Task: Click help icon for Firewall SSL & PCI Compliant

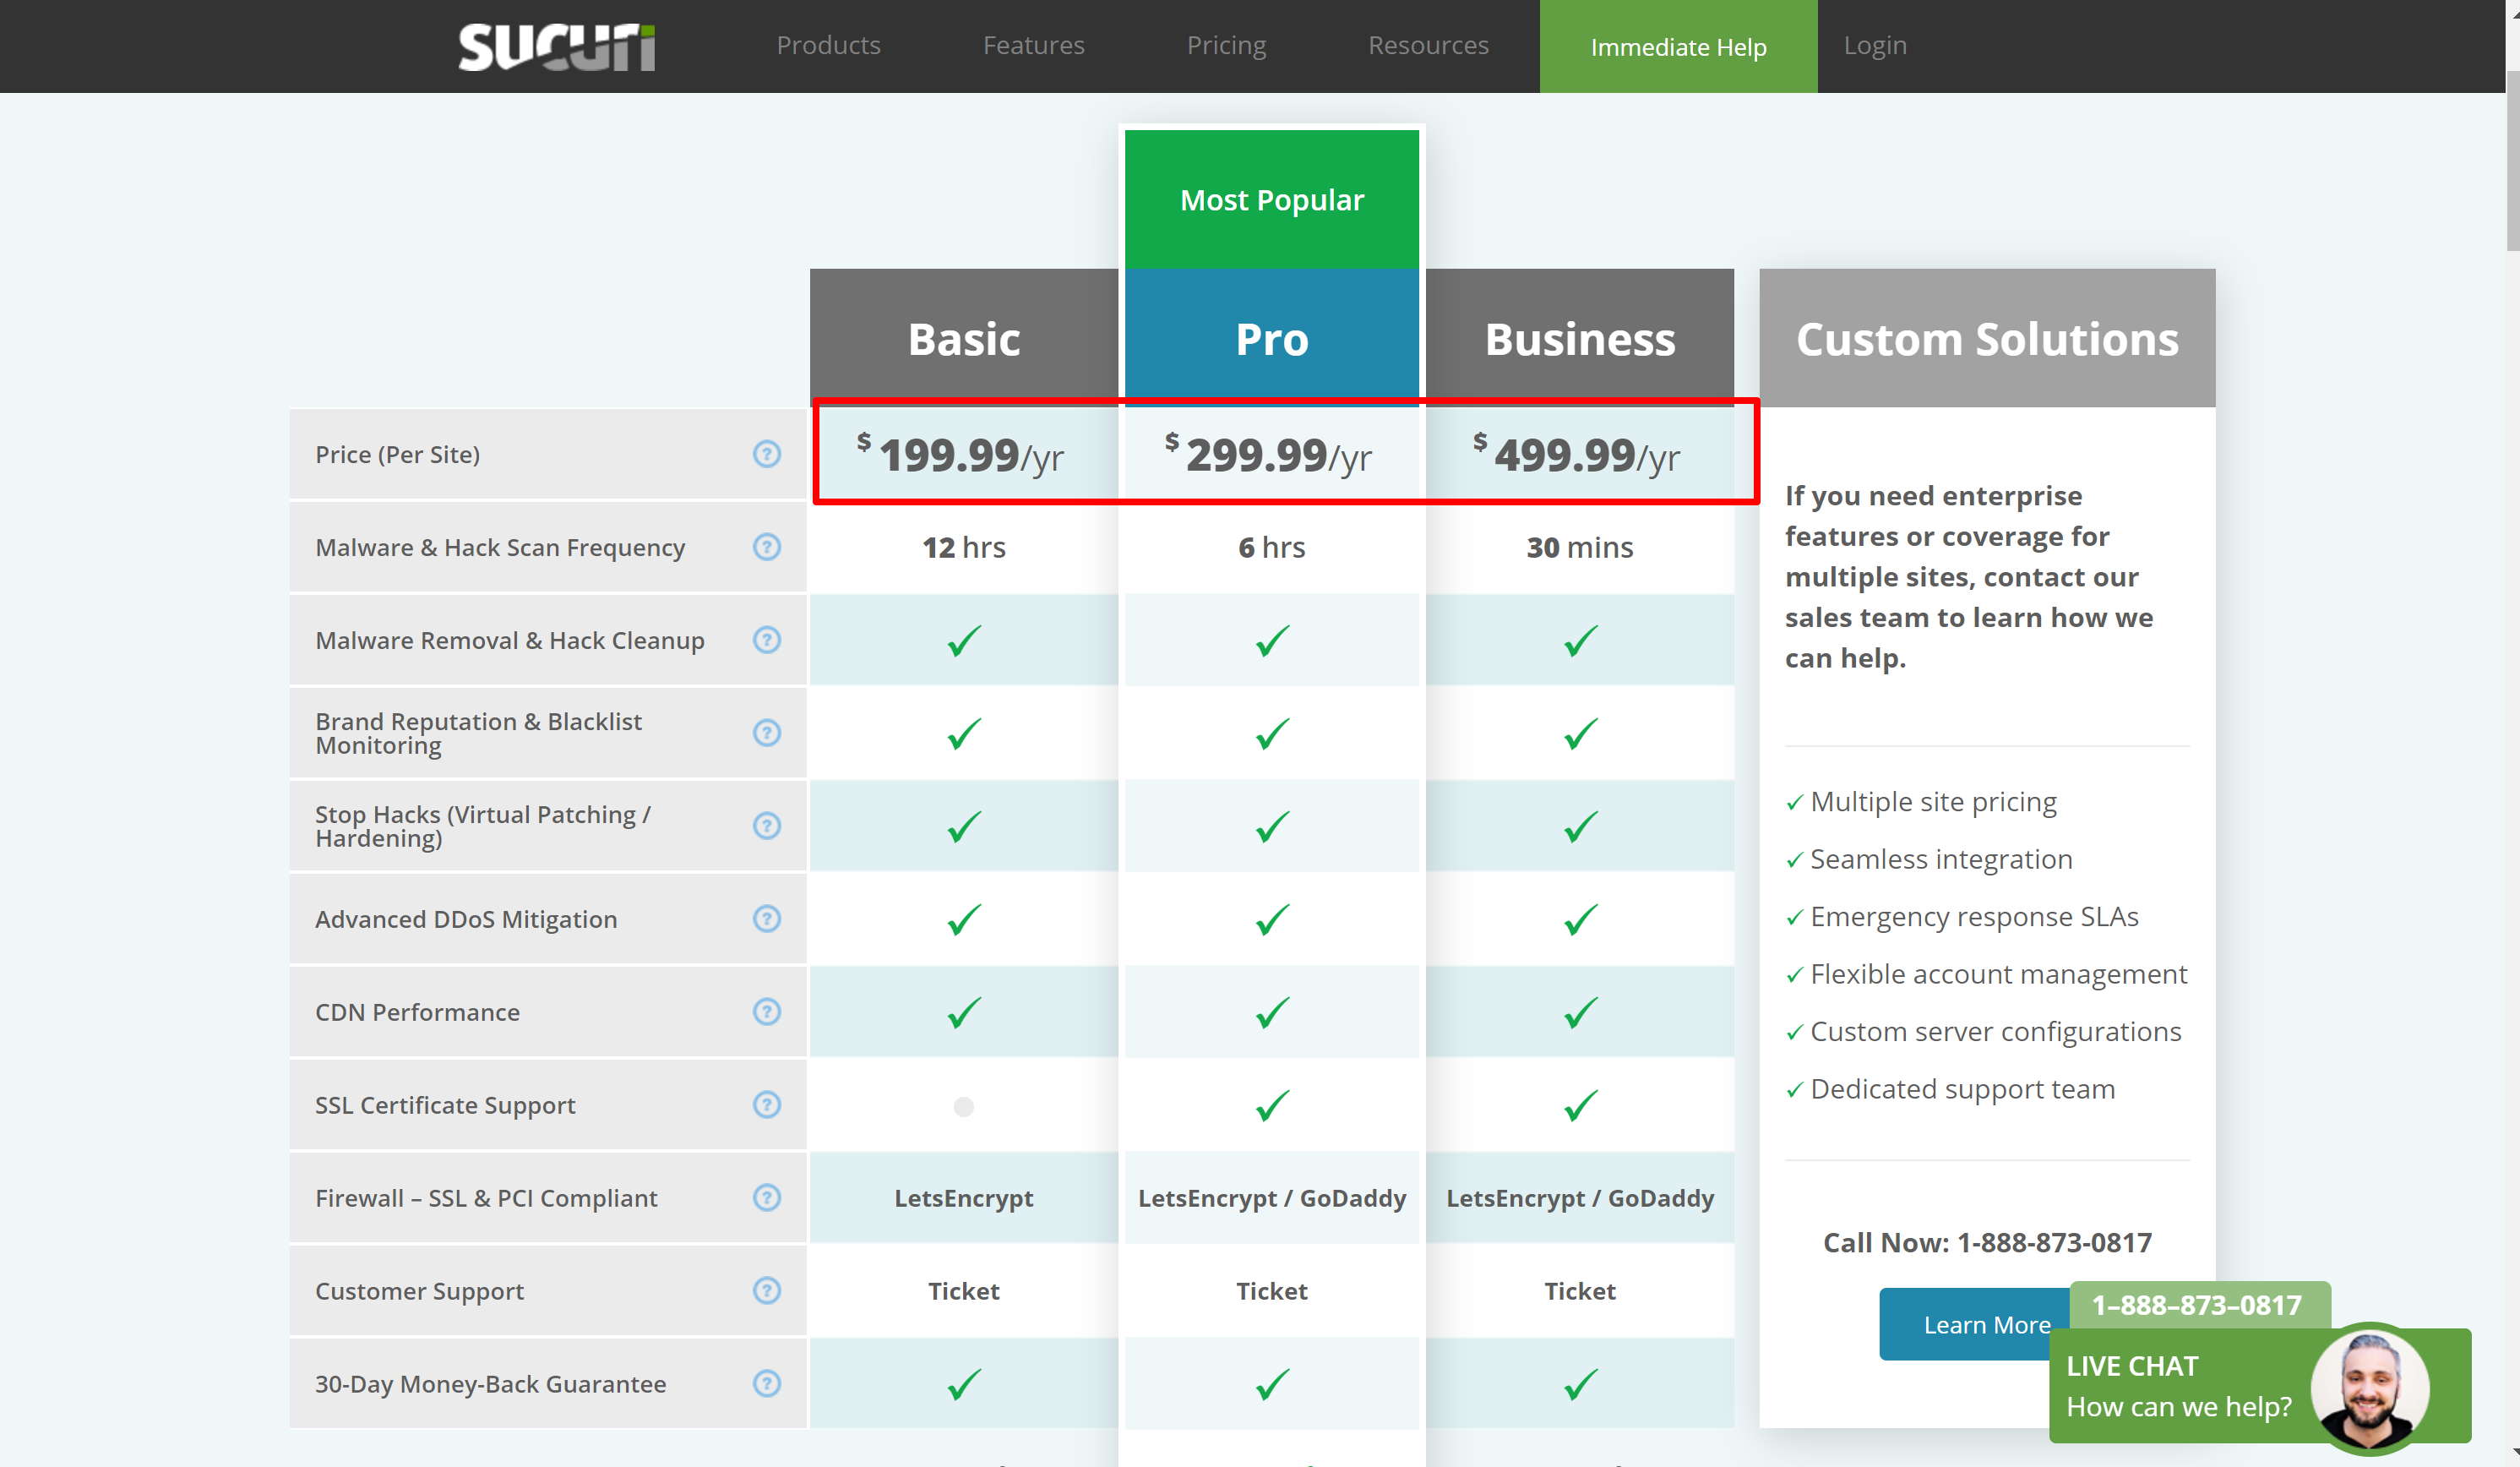Action: point(766,1198)
